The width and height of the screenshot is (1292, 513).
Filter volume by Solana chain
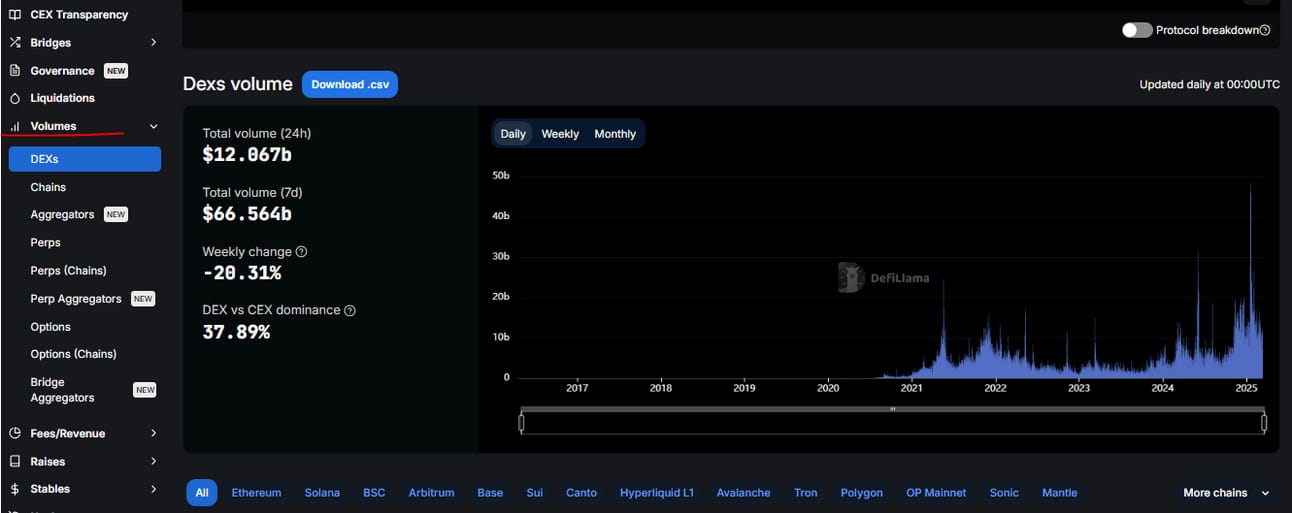point(322,493)
